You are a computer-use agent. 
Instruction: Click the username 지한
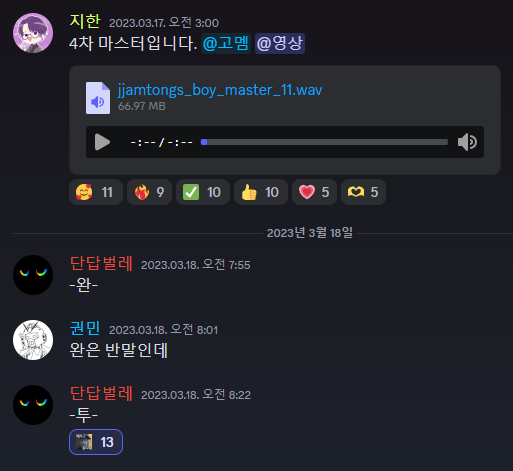[85, 21]
